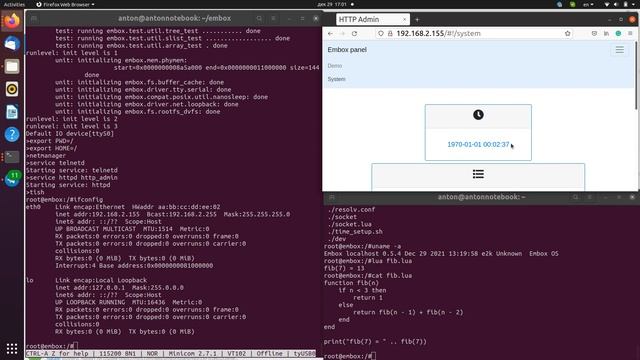
Task: Click the 'root@embox:/#uname -a' line
Action: click(362, 246)
